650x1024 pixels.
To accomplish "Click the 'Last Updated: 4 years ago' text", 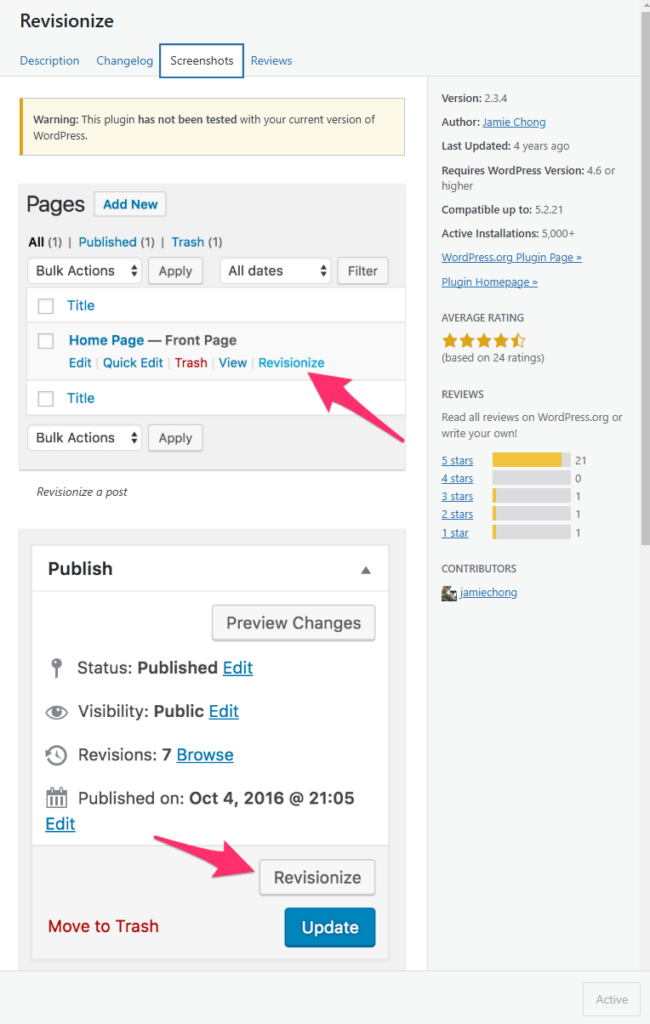I will click(505, 146).
